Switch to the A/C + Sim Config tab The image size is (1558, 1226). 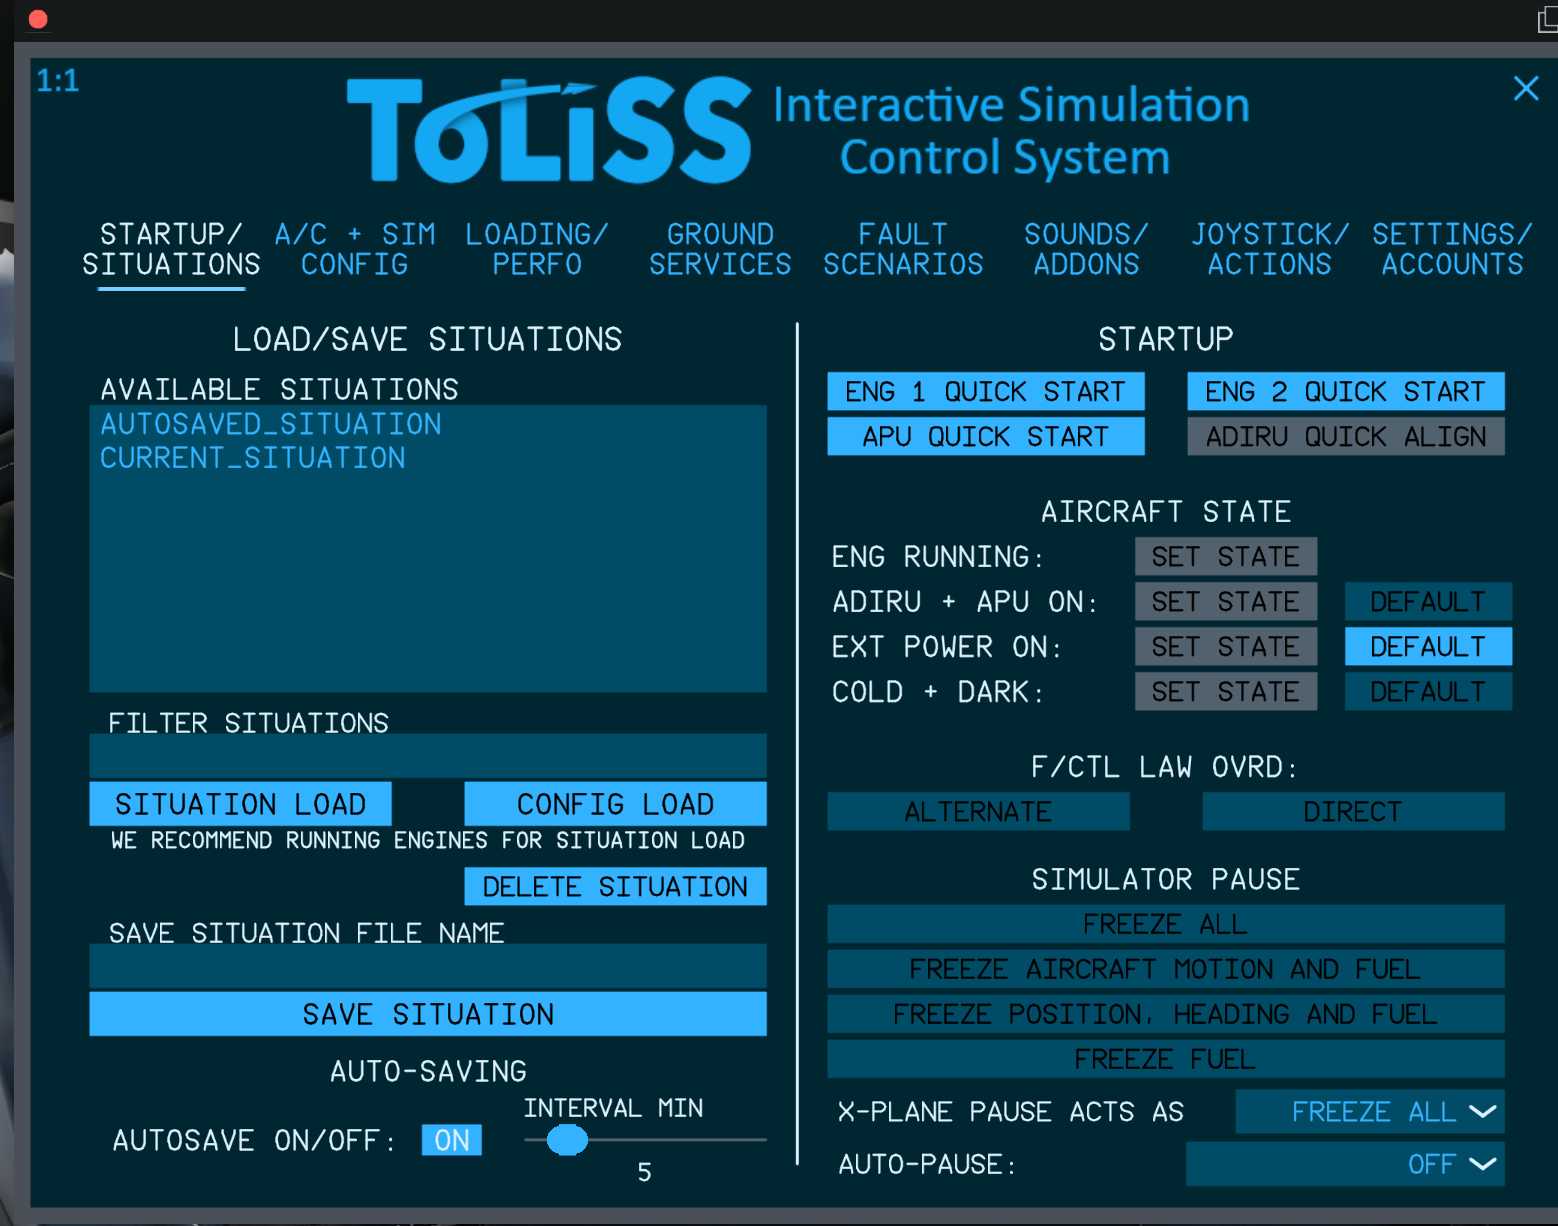pos(355,249)
